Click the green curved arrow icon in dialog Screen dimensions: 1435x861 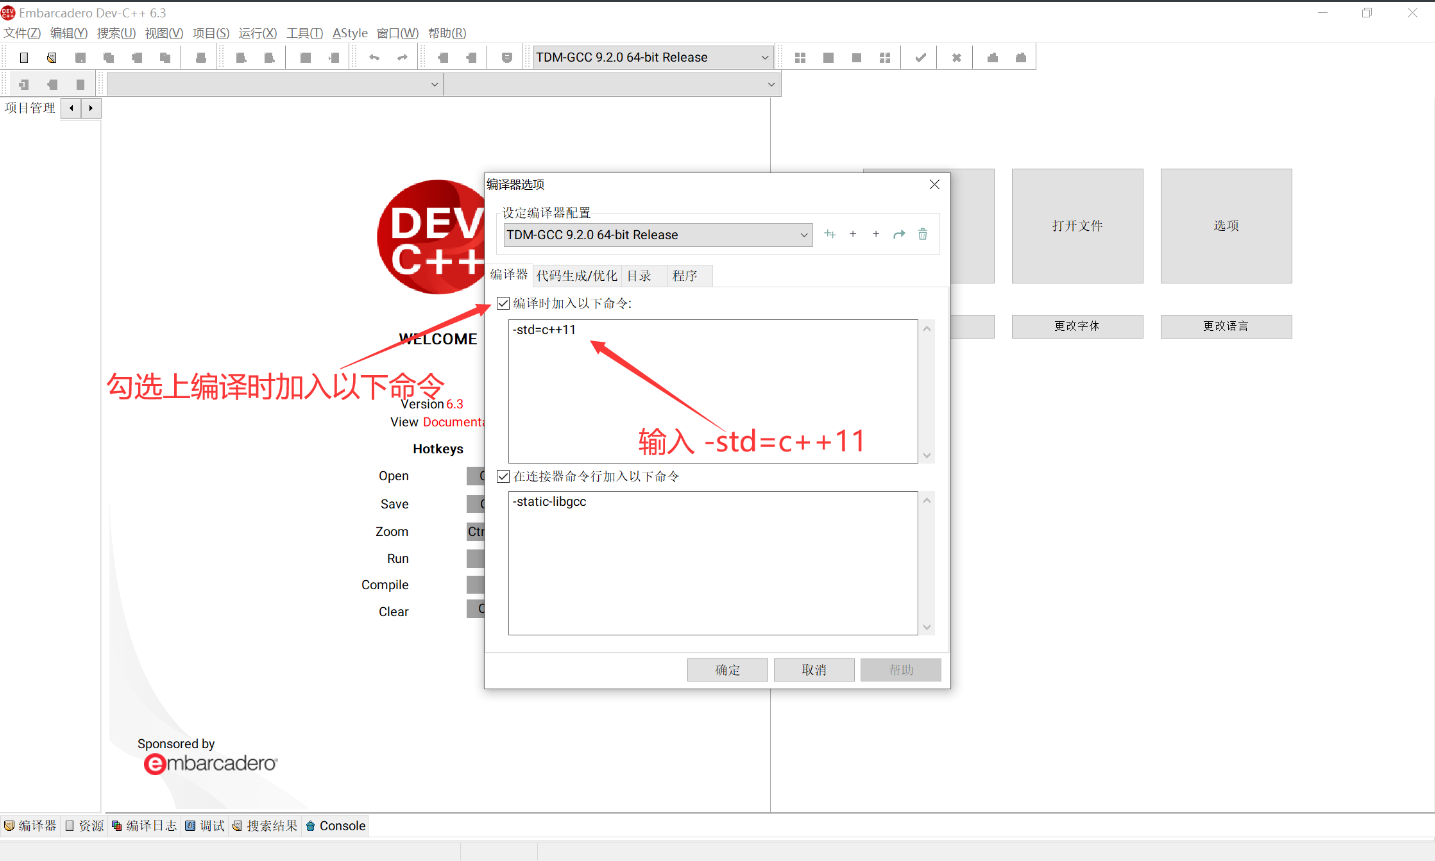[899, 234]
